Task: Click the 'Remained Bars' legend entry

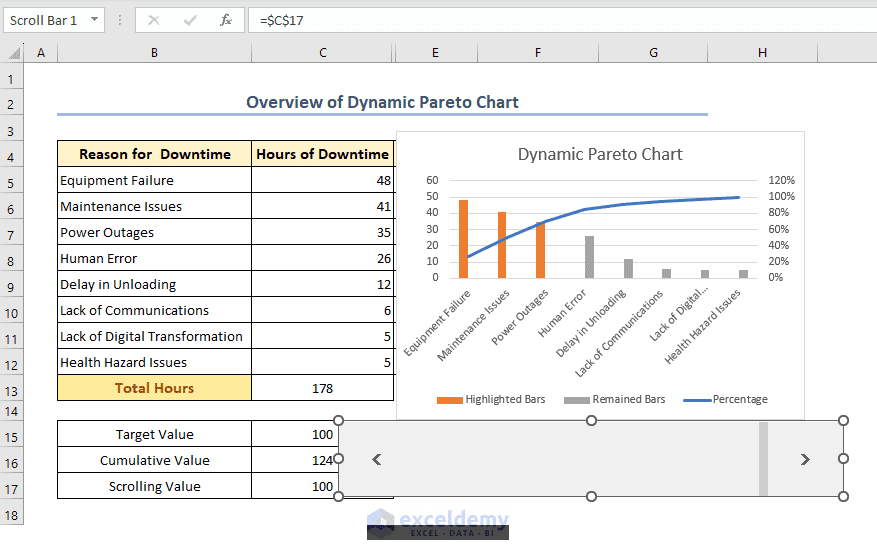Action: tap(615, 399)
